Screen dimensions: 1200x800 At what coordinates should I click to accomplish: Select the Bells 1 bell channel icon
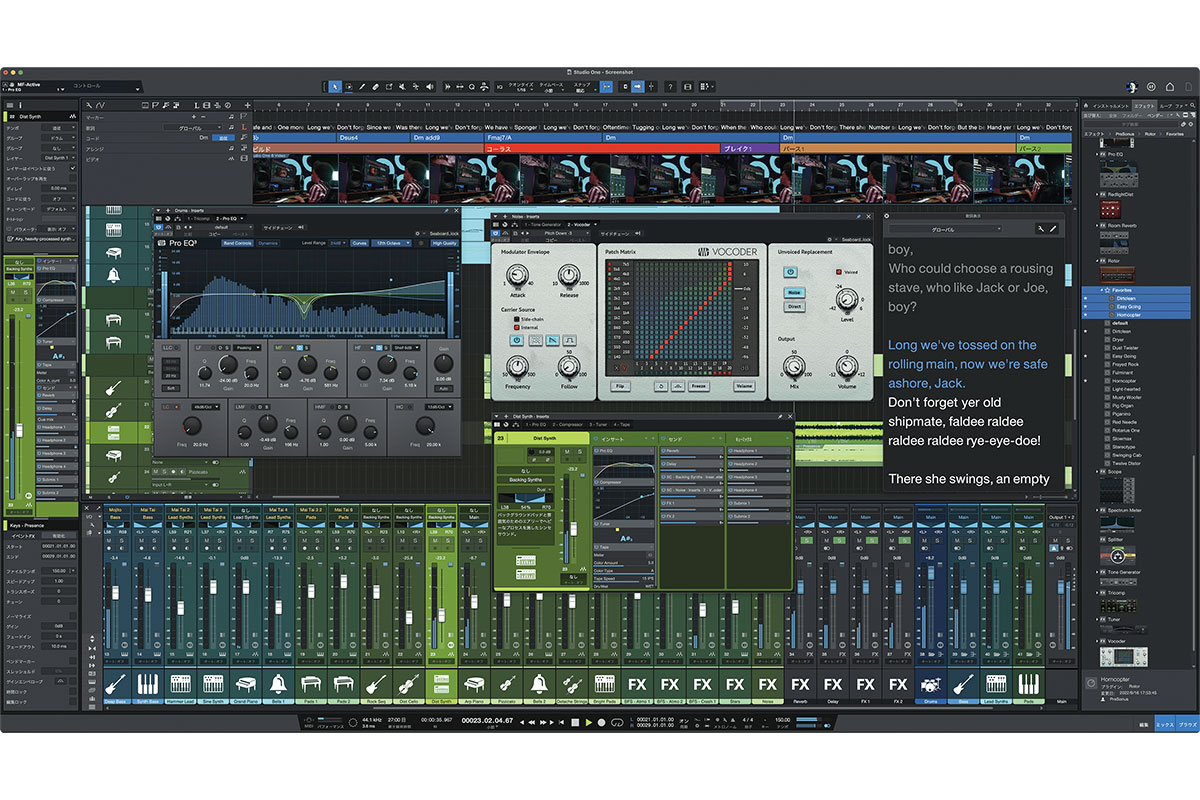point(278,685)
